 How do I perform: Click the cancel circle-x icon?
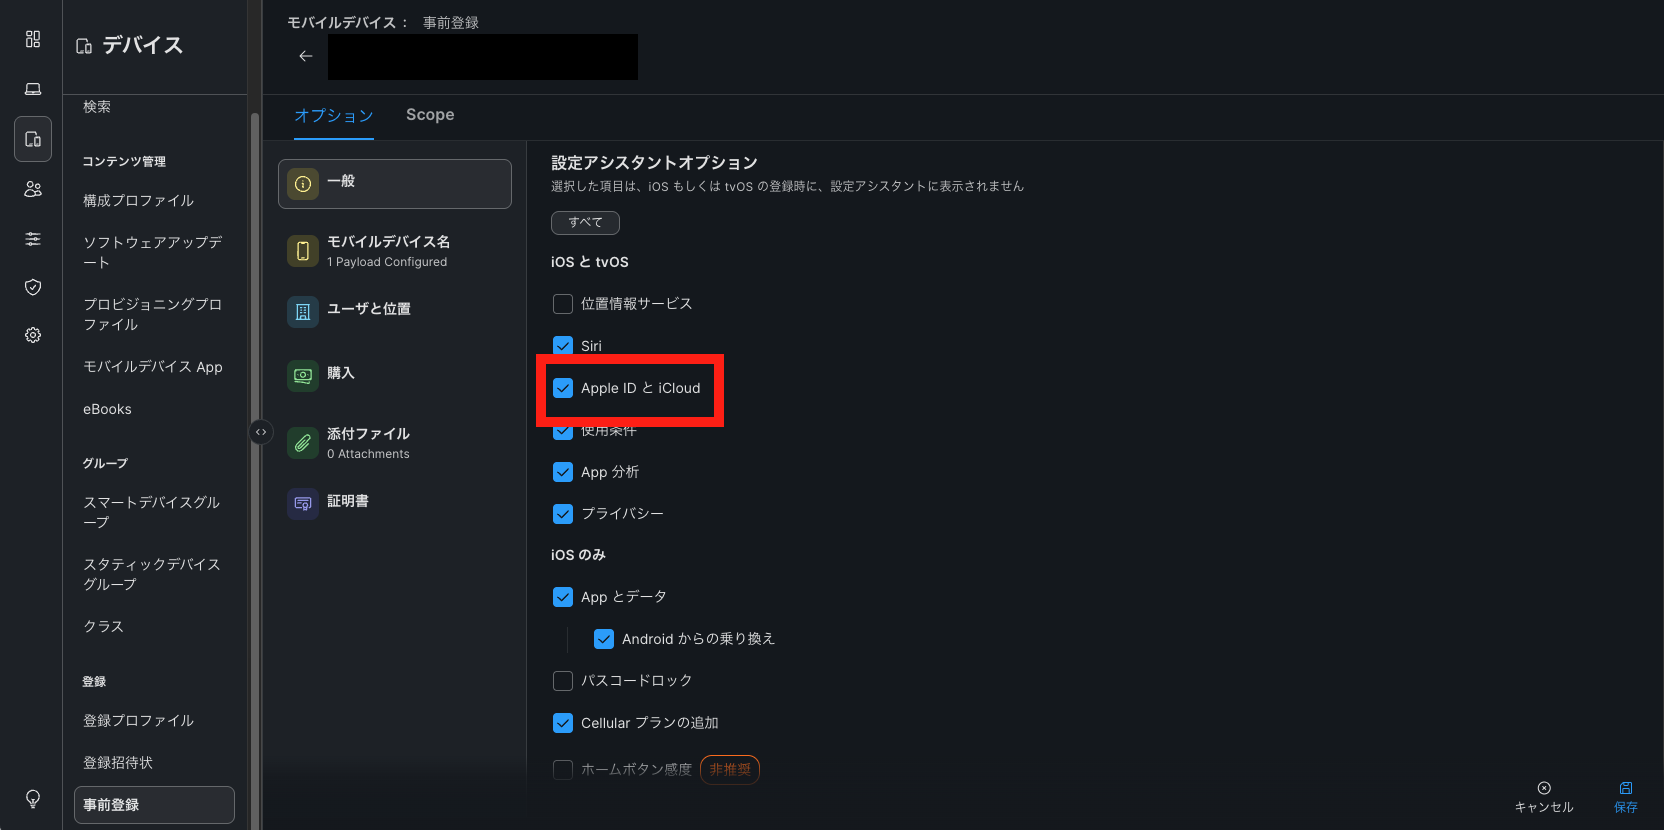[1544, 788]
